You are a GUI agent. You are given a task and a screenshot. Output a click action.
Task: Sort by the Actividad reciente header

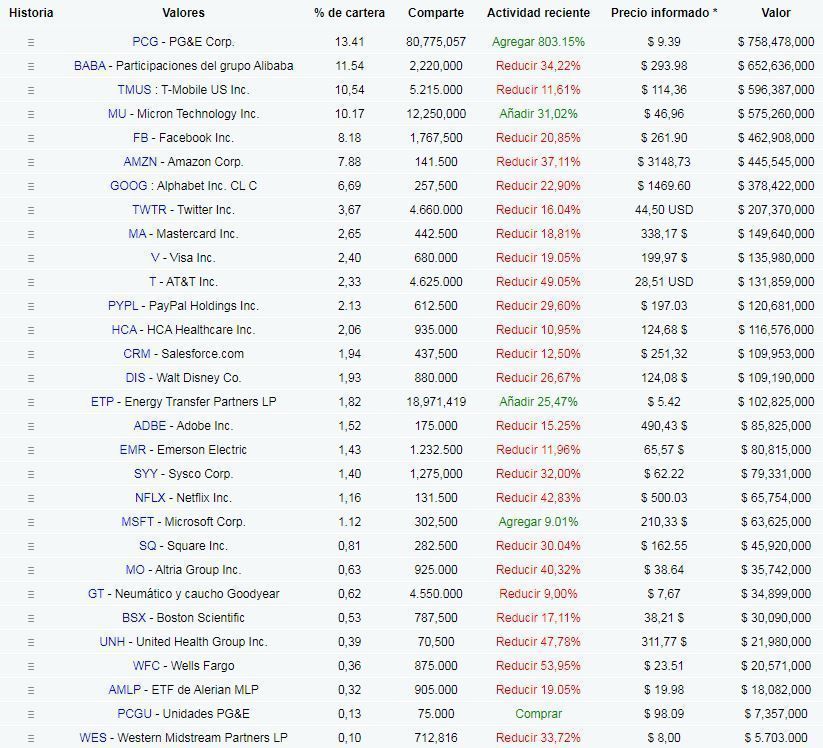[539, 13]
